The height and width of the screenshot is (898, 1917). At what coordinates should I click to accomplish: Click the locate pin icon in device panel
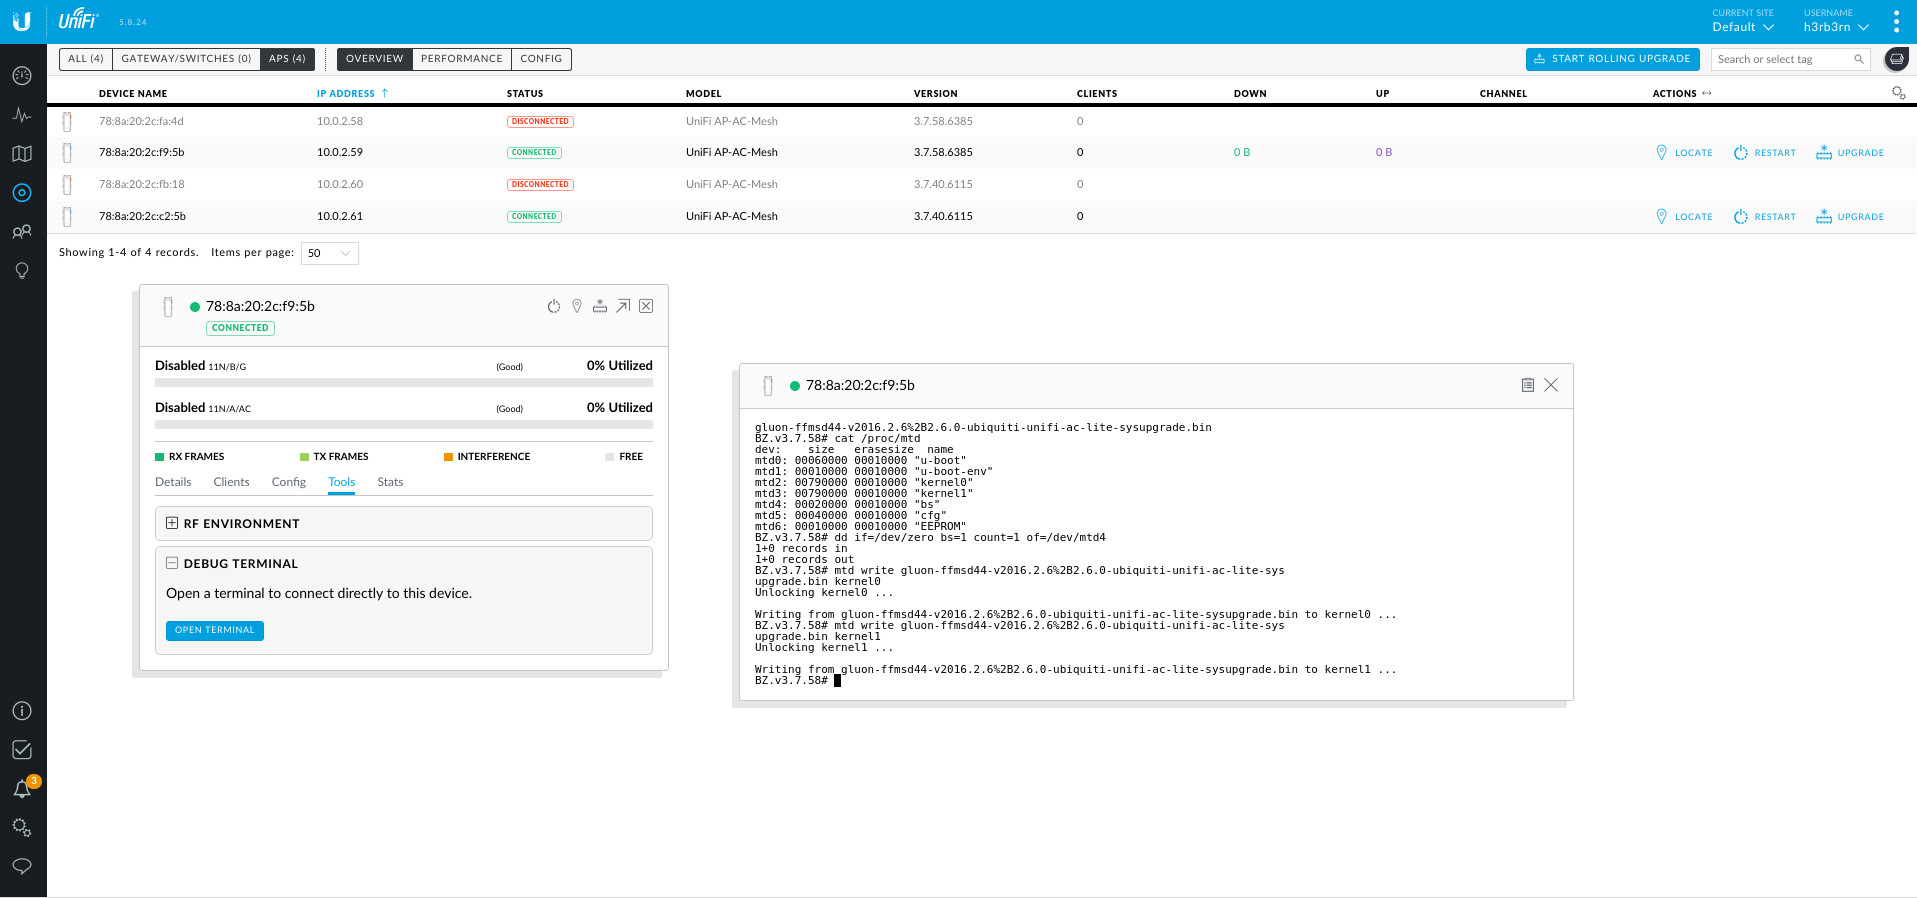[577, 306]
